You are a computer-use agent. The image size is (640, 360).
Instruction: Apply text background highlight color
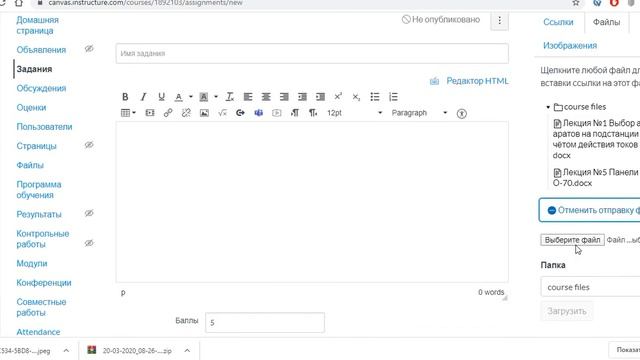[203, 97]
